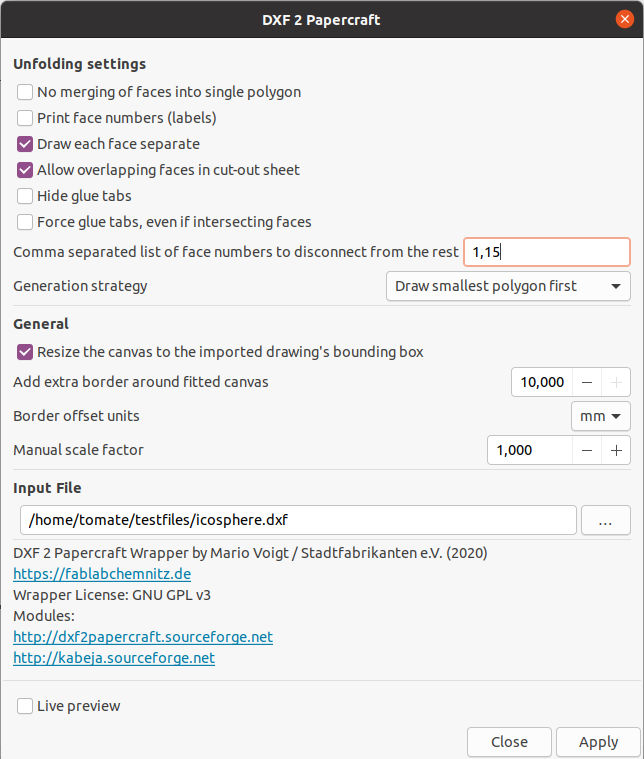Open the Border offset units mm dropdown
This screenshot has height=759, width=644.
click(x=600, y=416)
